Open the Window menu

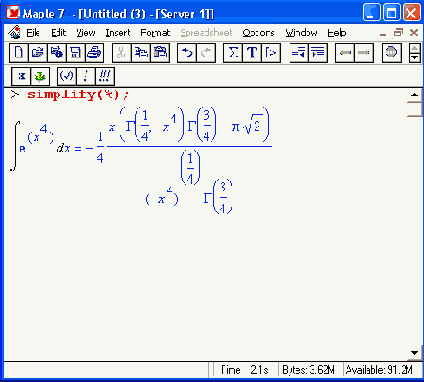click(301, 33)
